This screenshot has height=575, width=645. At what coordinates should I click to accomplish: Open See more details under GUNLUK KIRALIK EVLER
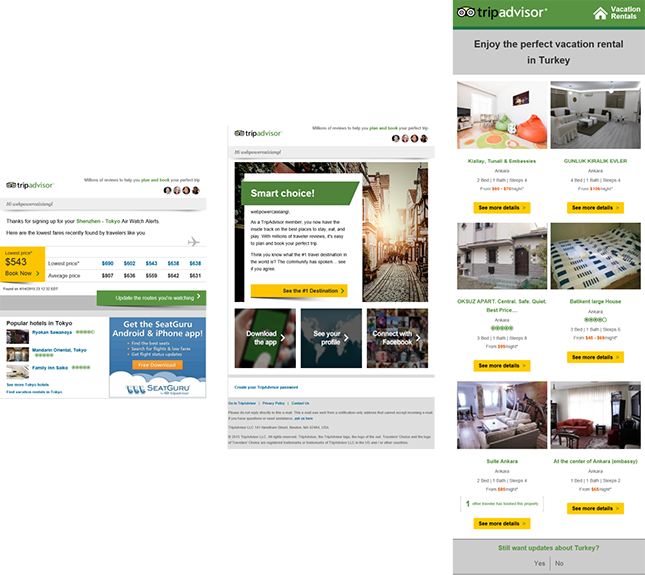595,208
